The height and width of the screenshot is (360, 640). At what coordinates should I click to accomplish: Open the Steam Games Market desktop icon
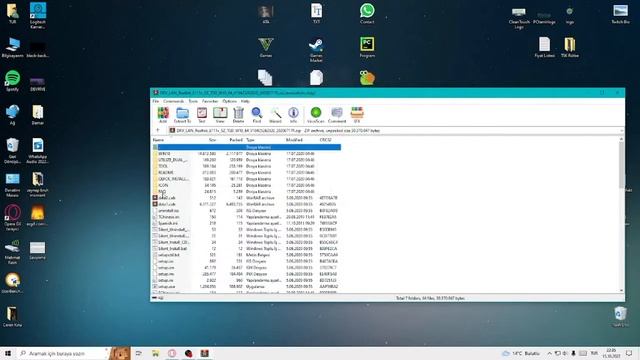[x=316, y=50]
